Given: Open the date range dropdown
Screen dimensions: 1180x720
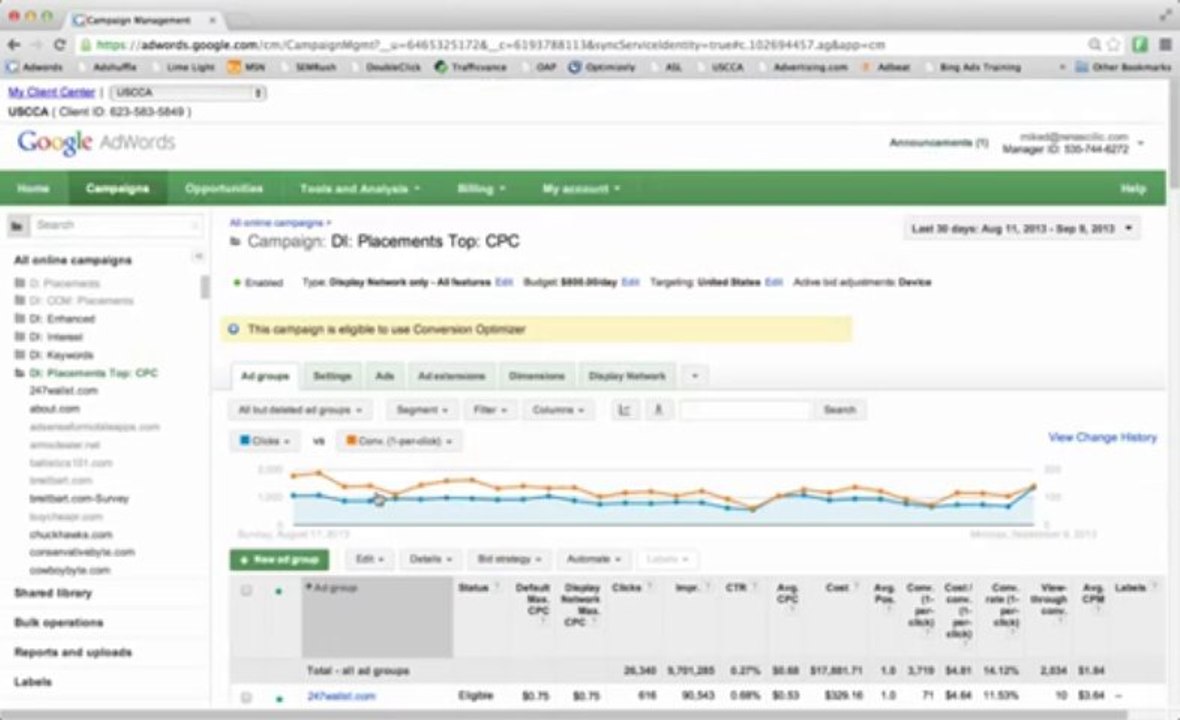Looking at the screenshot, I should [x=1021, y=229].
